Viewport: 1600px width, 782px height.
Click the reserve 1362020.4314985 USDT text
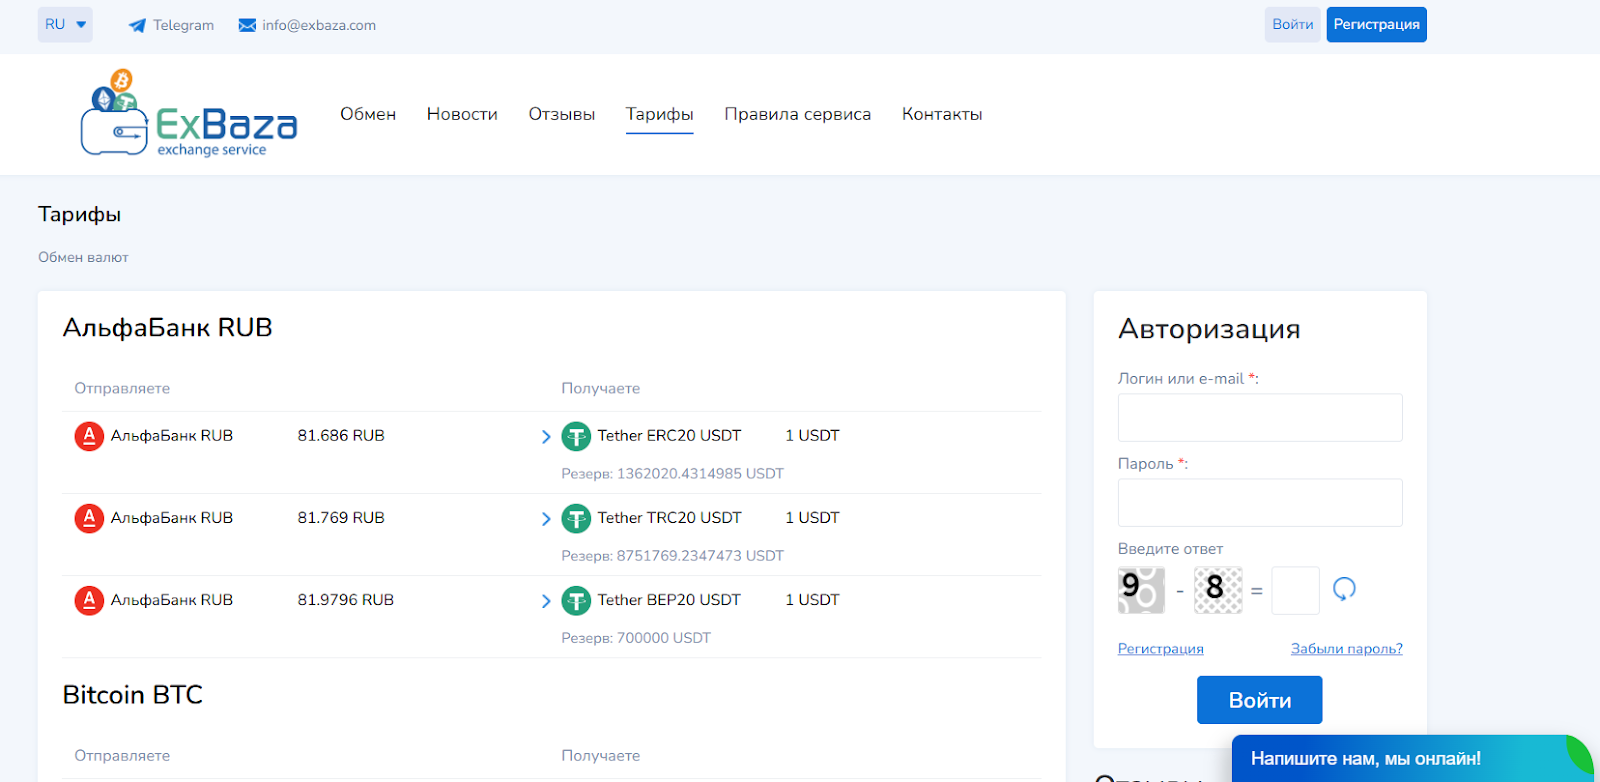pos(672,474)
